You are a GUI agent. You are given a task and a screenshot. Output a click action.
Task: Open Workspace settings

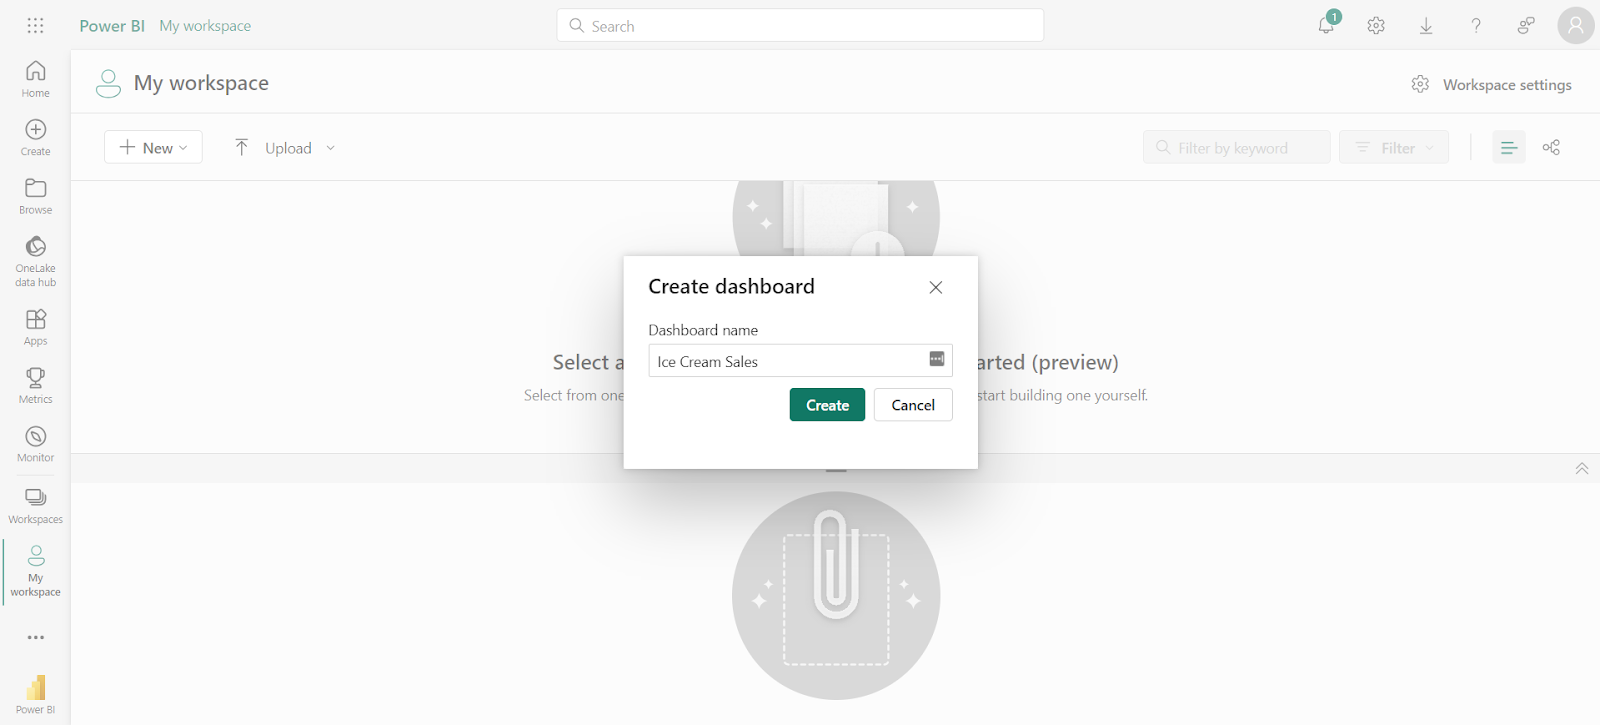(1491, 85)
